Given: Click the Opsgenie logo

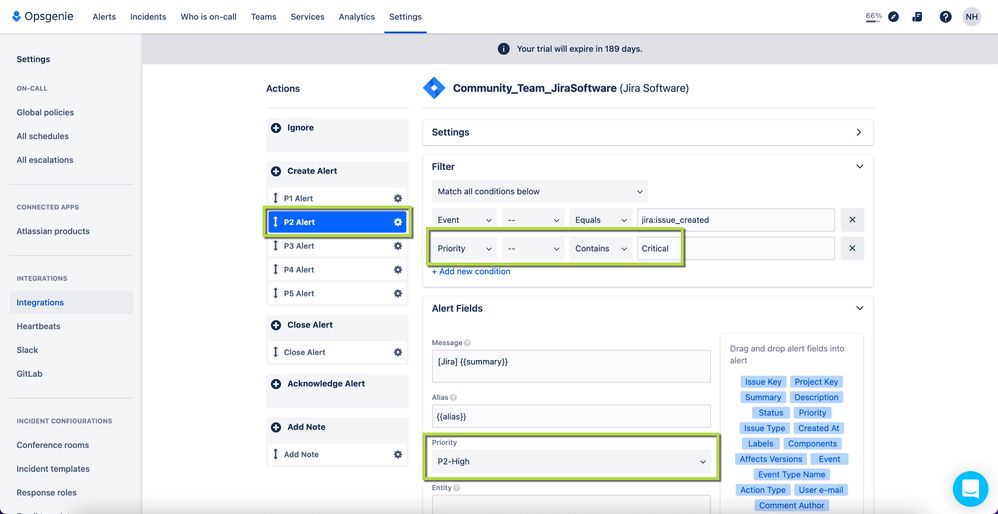Looking at the screenshot, I should click(43, 17).
